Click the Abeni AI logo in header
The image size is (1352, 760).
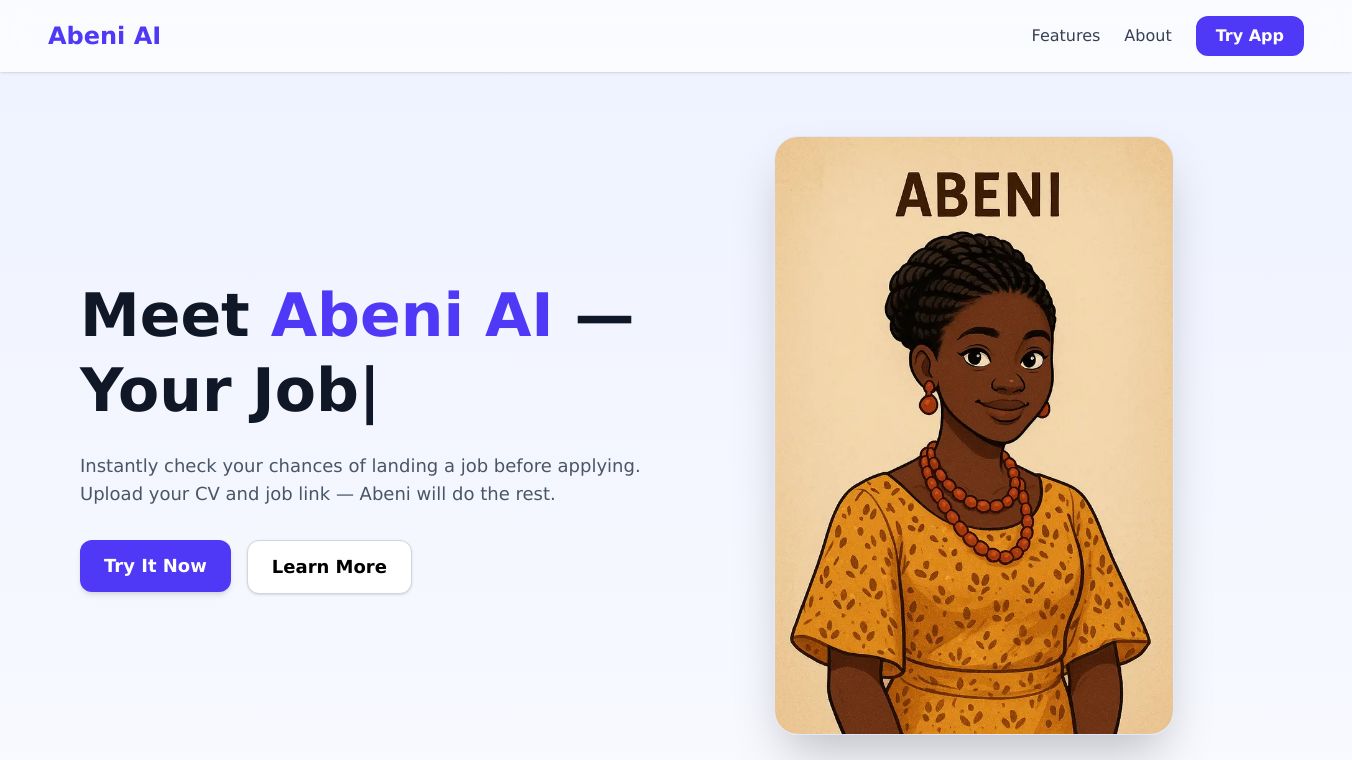(x=104, y=36)
